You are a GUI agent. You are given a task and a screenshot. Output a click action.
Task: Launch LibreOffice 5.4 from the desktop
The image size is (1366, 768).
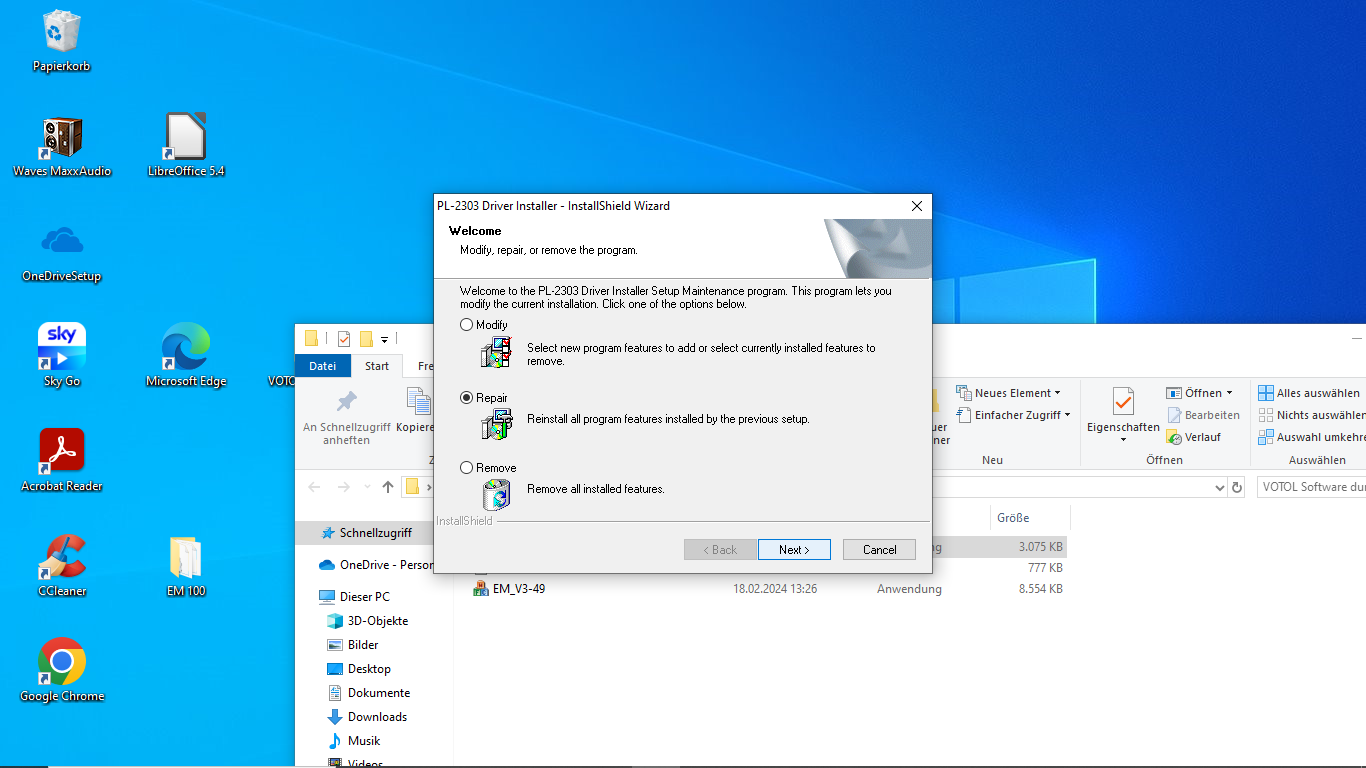(186, 138)
